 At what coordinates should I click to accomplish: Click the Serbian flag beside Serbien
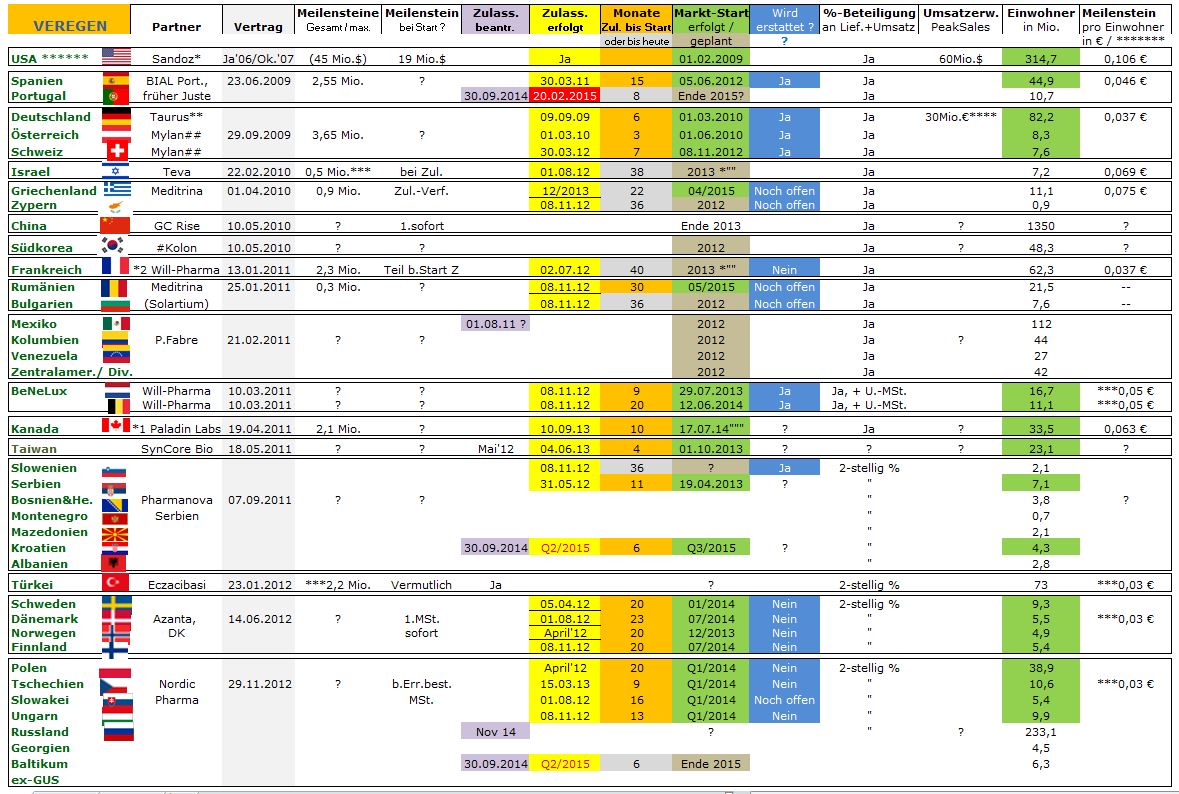[114, 488]
